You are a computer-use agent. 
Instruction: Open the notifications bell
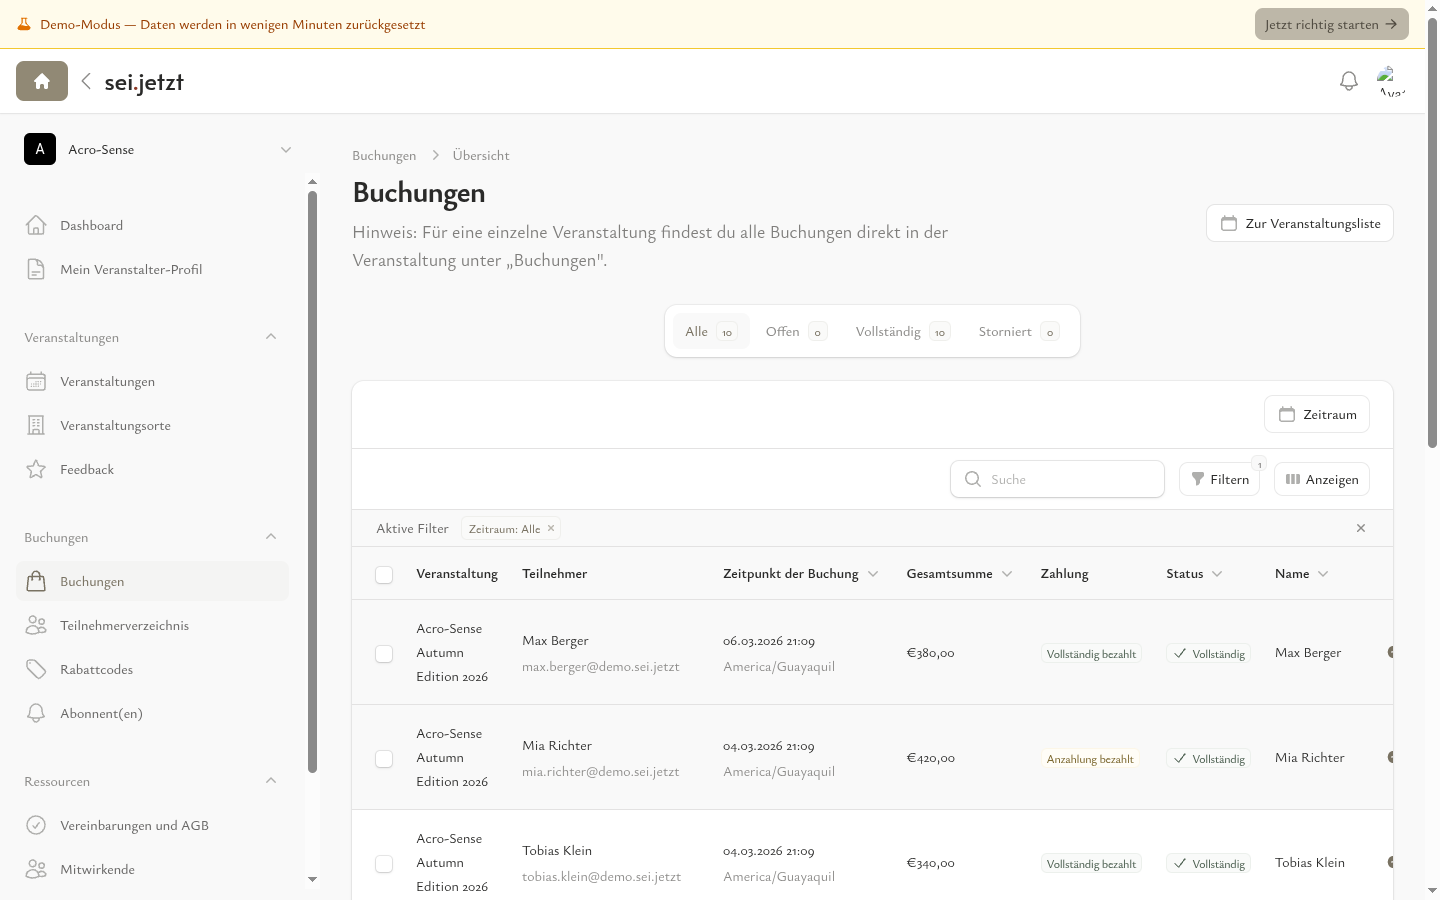pos(1348,81)
